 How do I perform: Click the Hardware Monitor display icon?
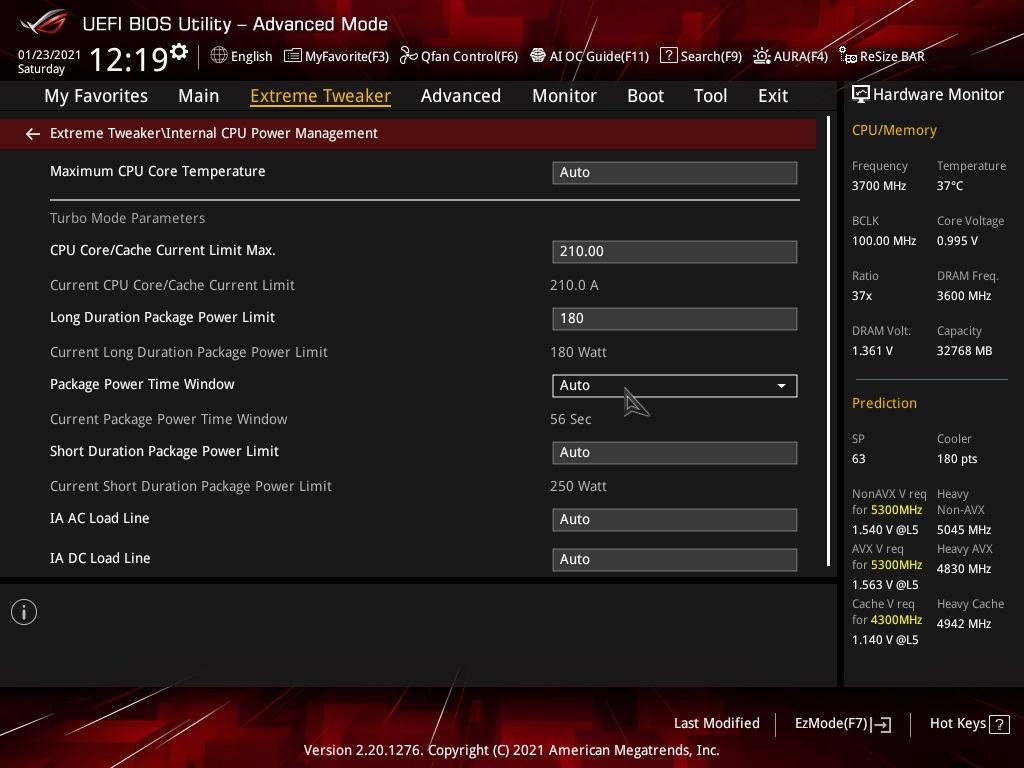861,95
